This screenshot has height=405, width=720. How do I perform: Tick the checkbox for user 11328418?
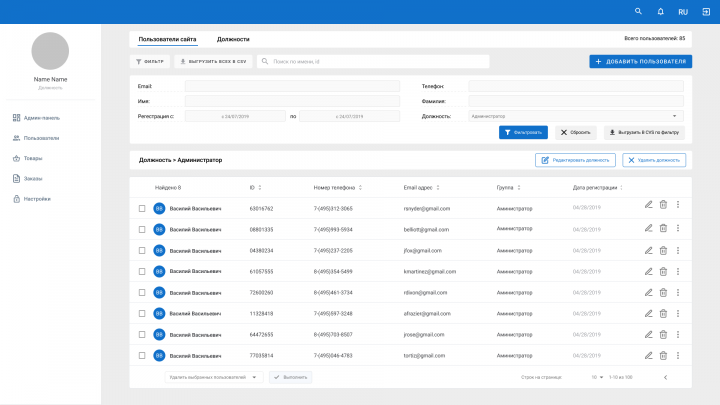[x=142, y=314]
